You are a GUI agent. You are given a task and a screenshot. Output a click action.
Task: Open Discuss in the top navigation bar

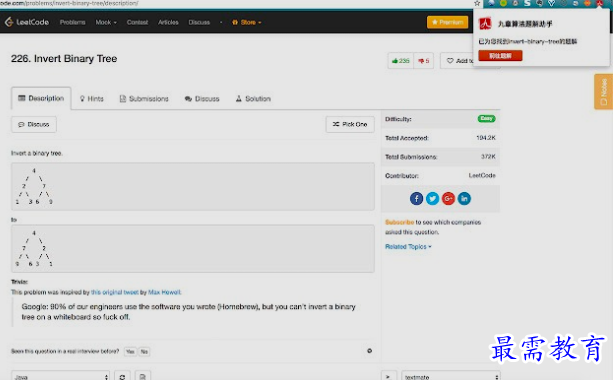point(199,22)
